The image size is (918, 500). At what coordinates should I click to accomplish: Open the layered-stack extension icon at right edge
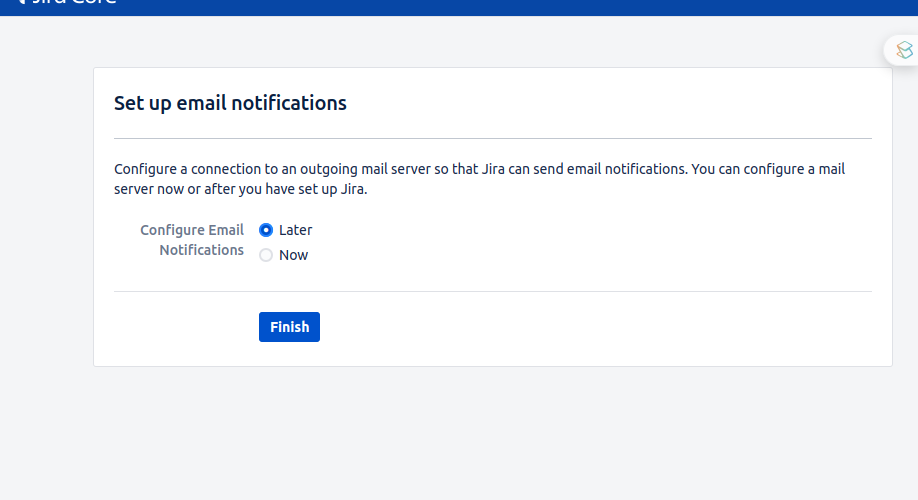pos(905,50)
